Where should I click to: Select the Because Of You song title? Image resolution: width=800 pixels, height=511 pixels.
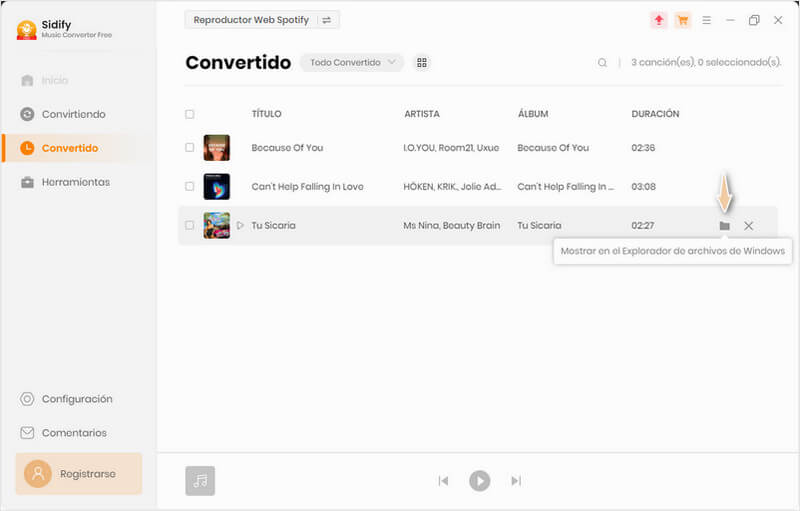[x=287, y=148]
